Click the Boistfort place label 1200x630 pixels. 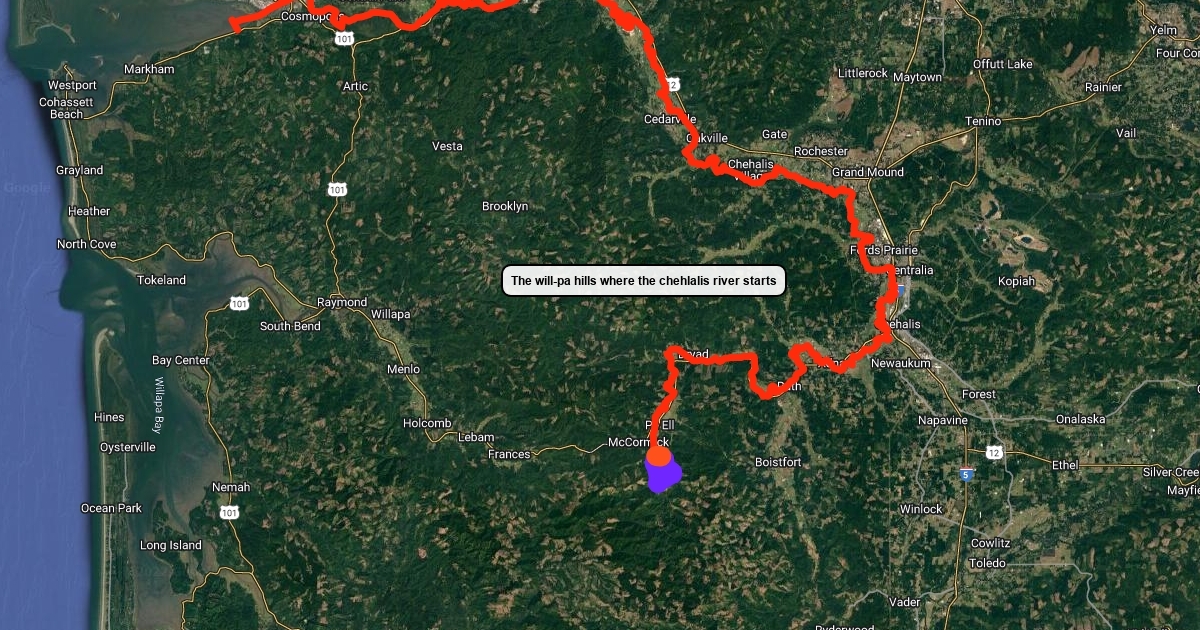click(x=779, y=462)
